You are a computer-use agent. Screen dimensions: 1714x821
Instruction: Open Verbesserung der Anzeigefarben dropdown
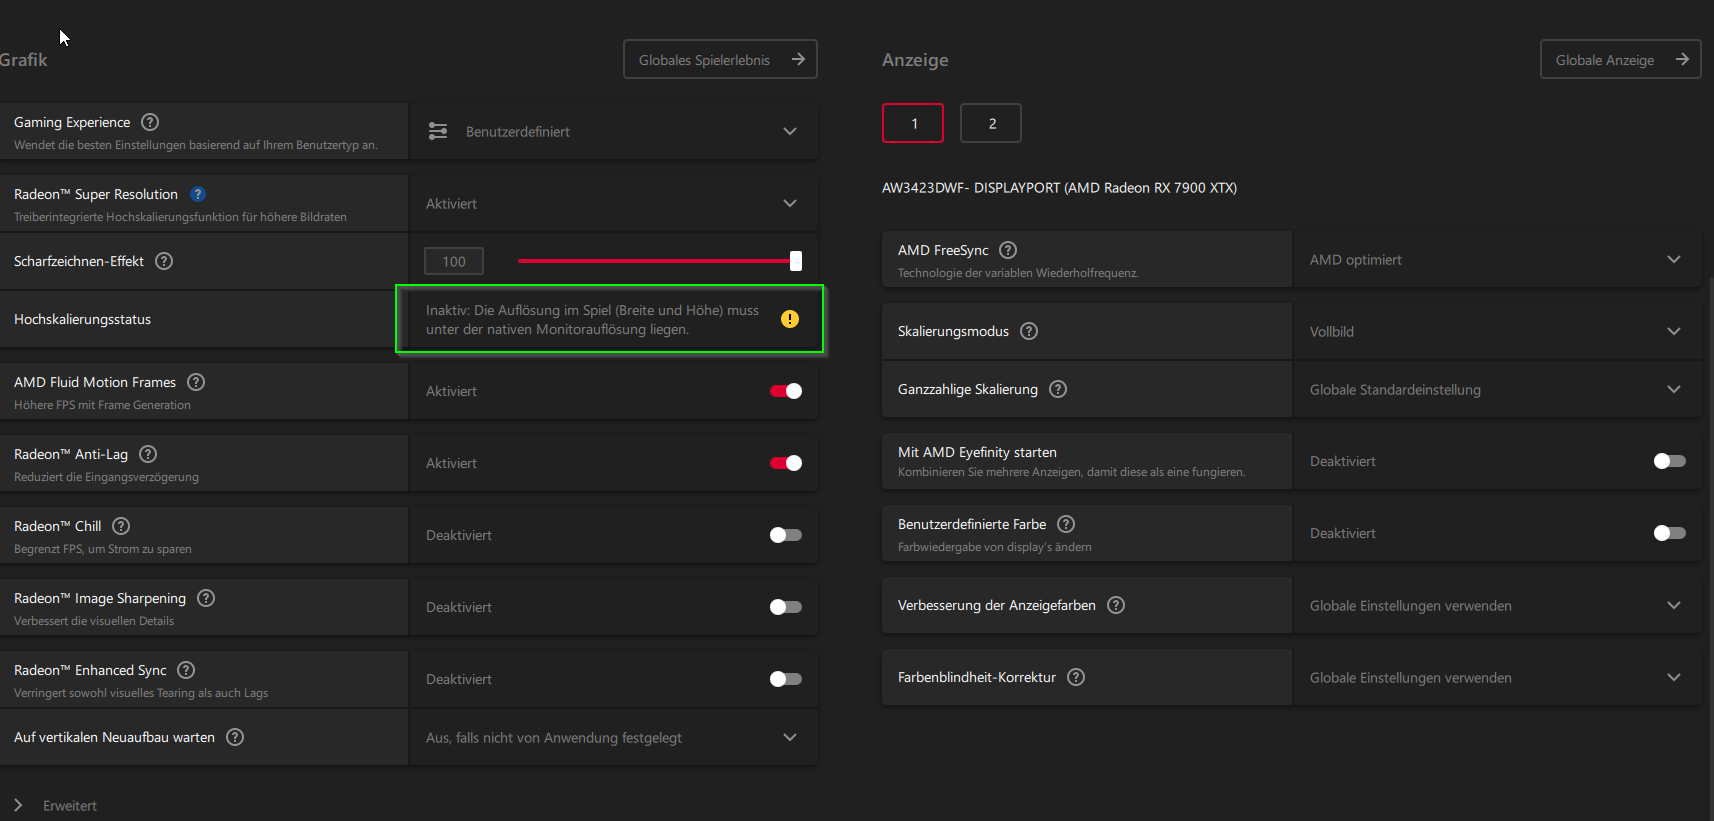(x=1497, y=605)
